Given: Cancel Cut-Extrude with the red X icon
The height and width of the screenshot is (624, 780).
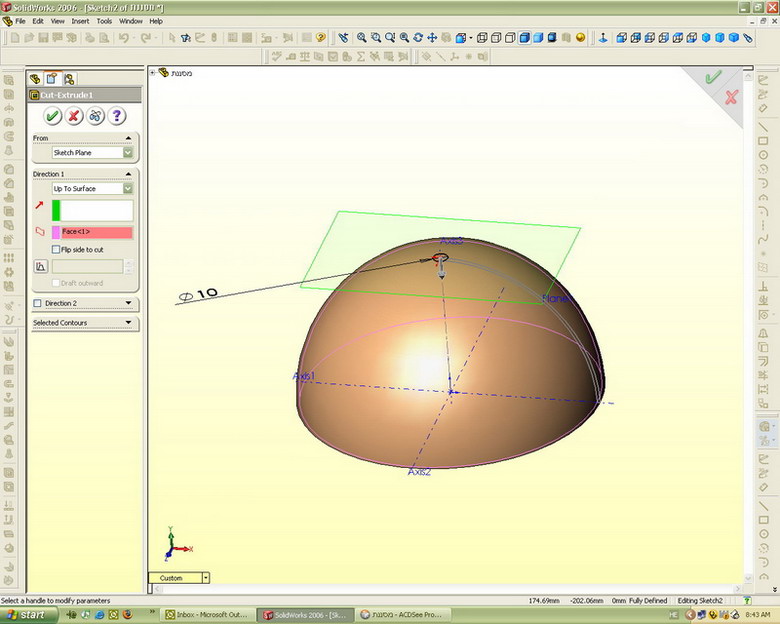Looking at the screenshot, I should click(74, 116).
